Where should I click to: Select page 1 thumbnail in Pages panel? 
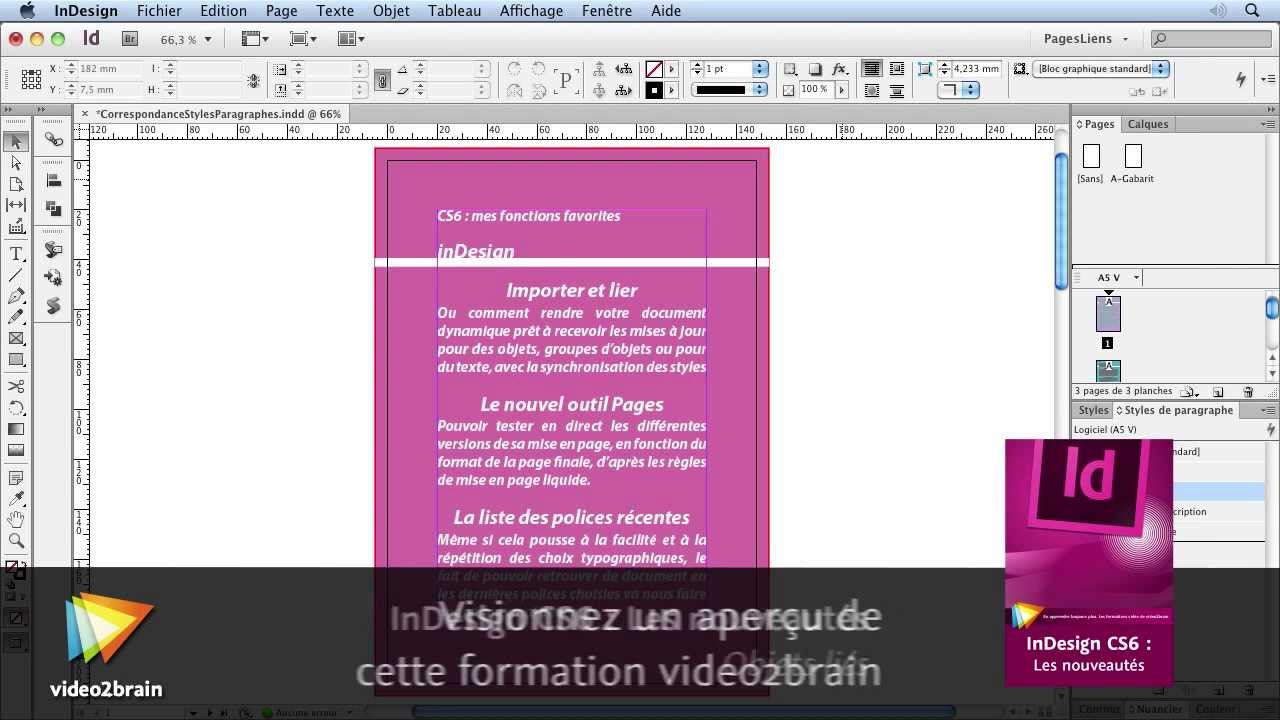1108,314
